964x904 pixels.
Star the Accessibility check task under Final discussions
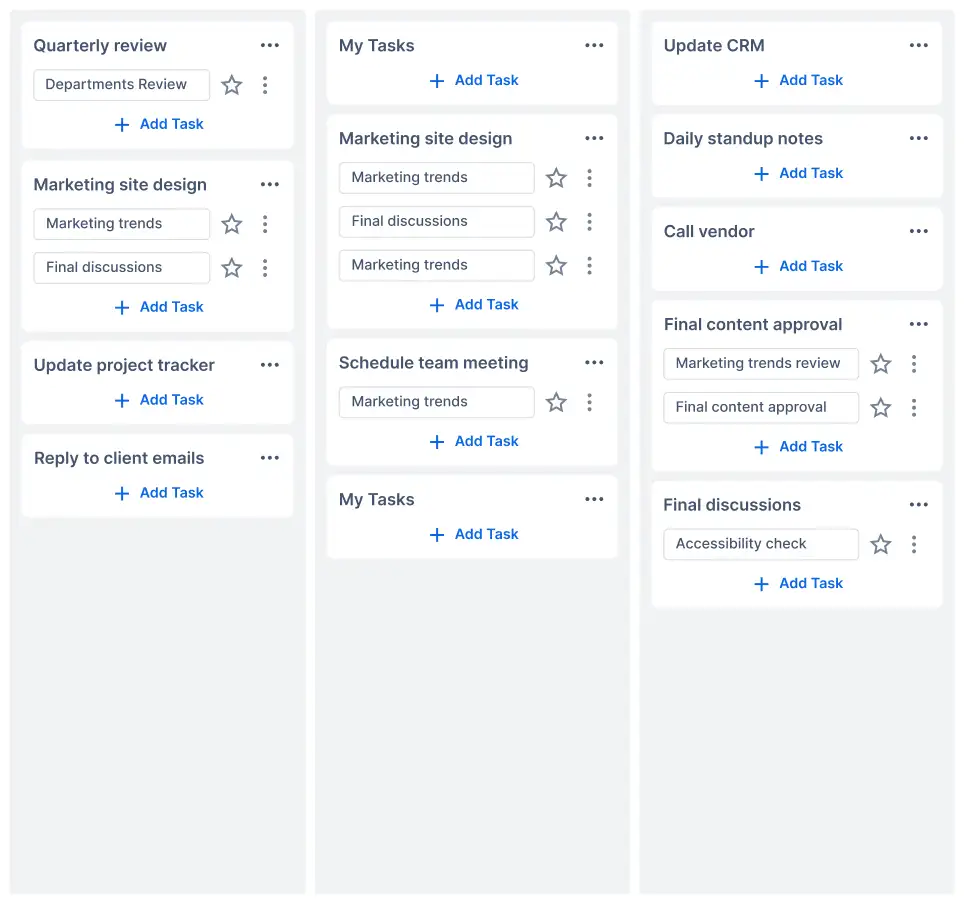pos(880,544)
